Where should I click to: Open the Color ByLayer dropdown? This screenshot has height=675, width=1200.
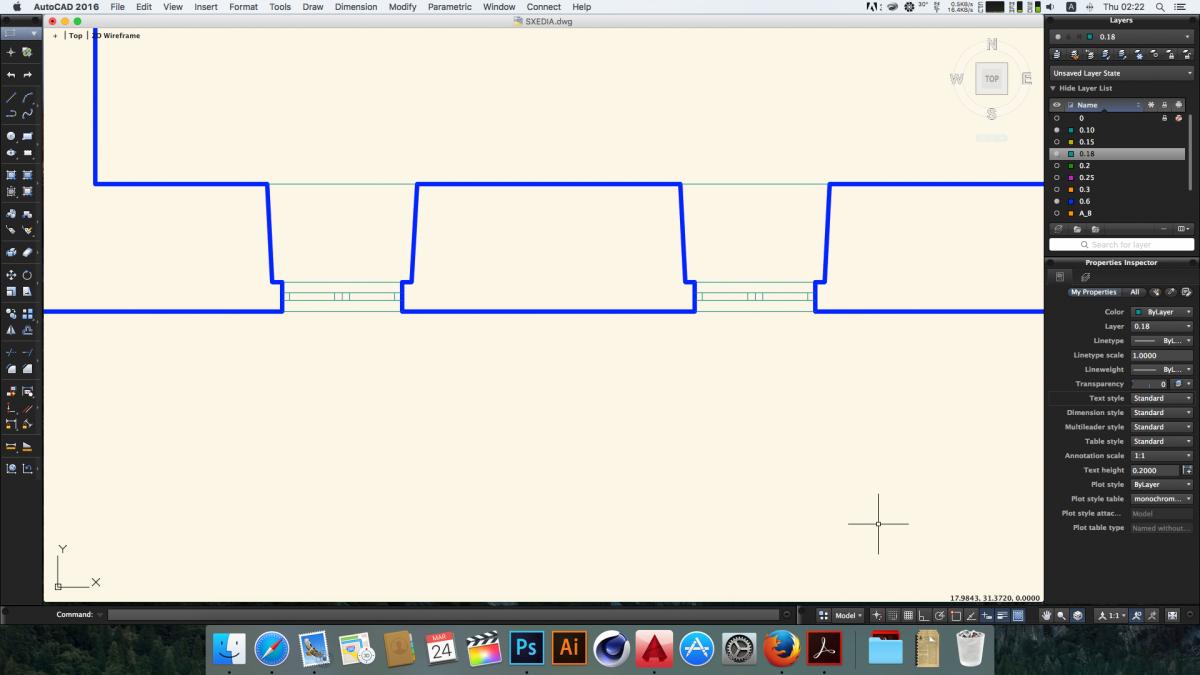click(x=1162, y=312)
